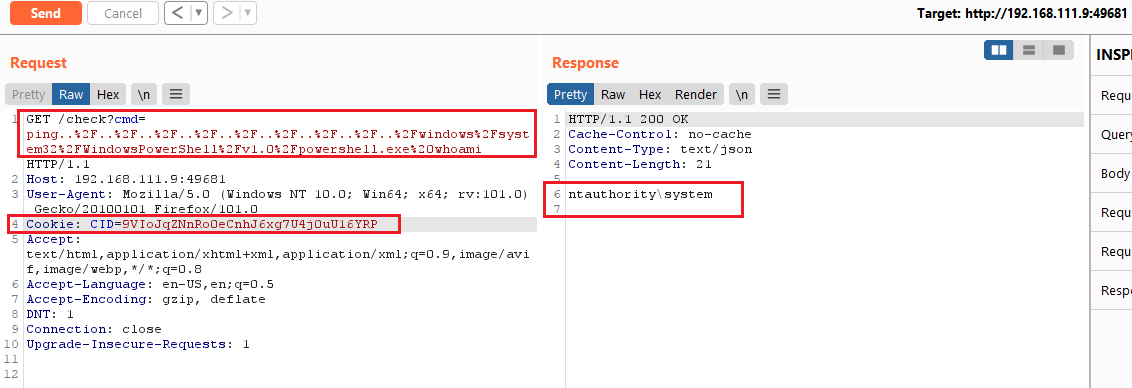
Task: Click the Inspector panel heading
Action: click(1113, 55)
